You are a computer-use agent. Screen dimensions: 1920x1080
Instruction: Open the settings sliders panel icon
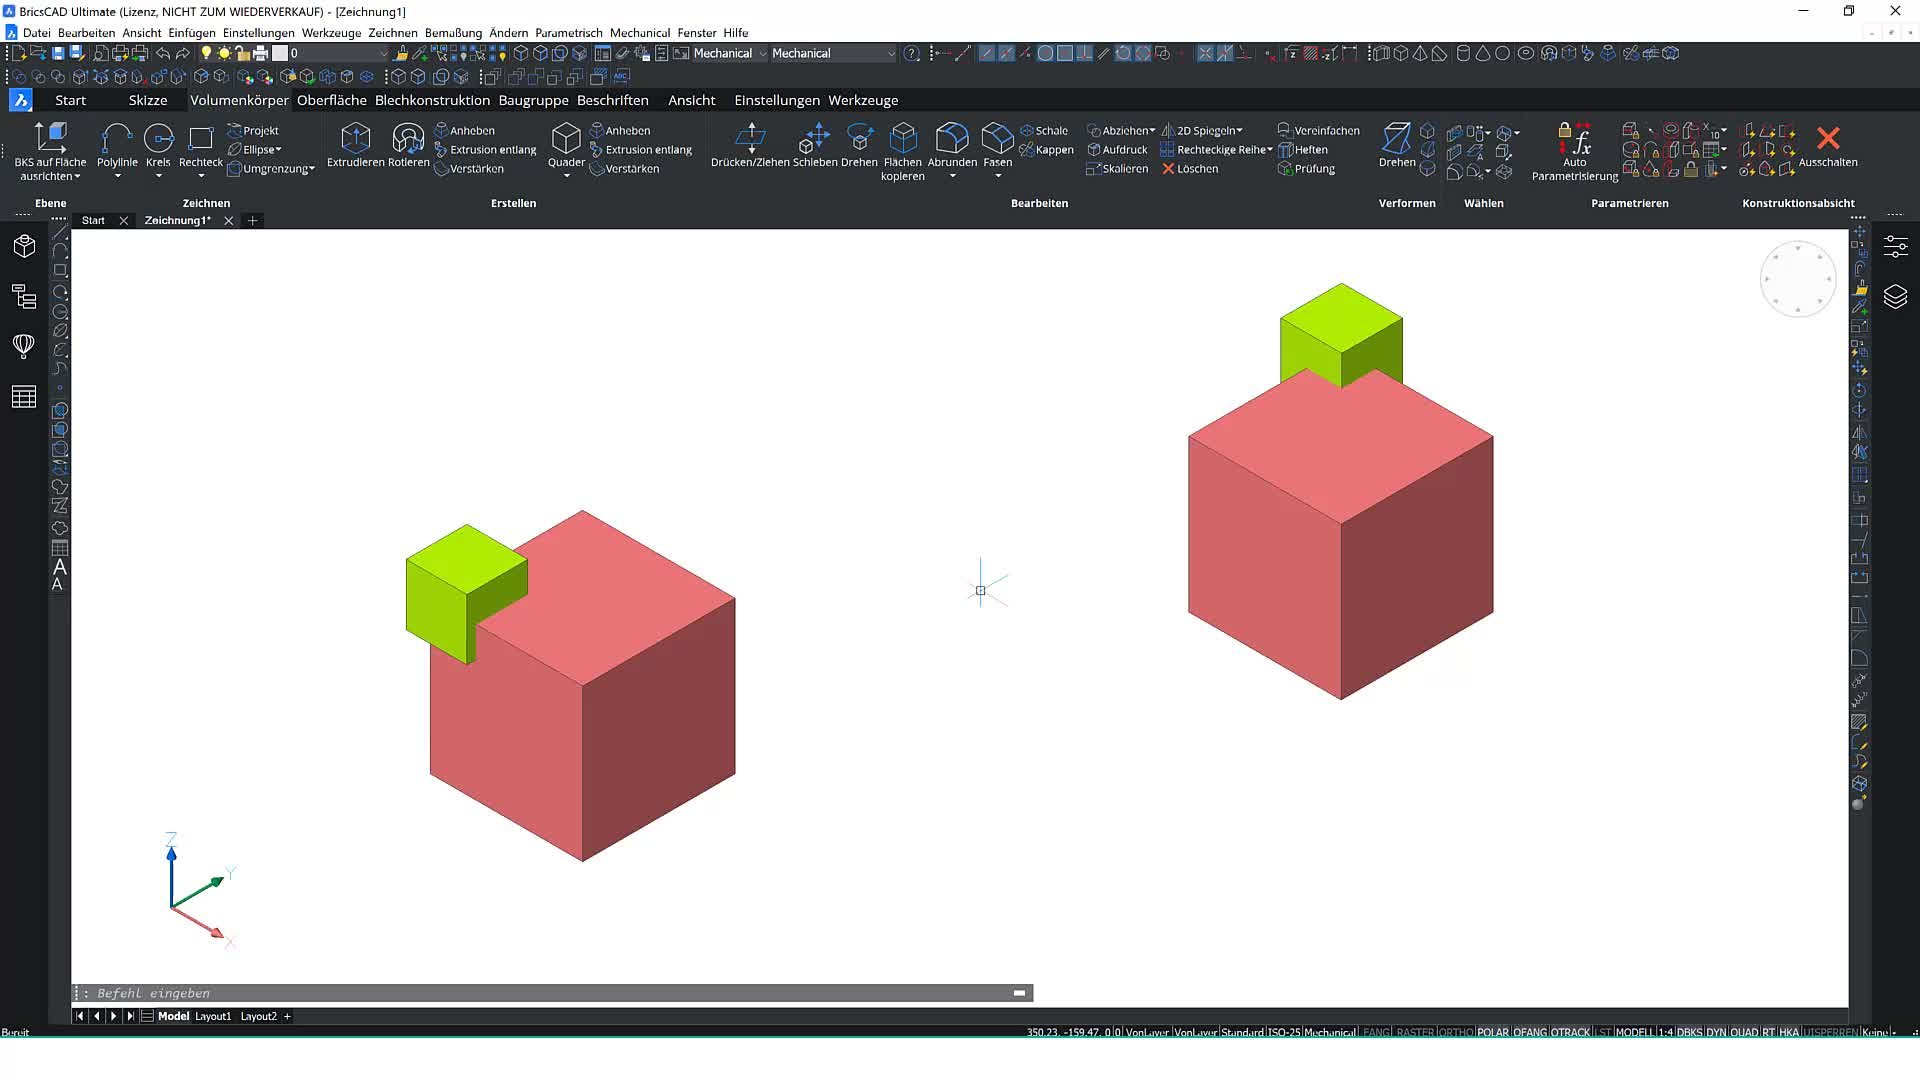click(x=1895, y=246)
